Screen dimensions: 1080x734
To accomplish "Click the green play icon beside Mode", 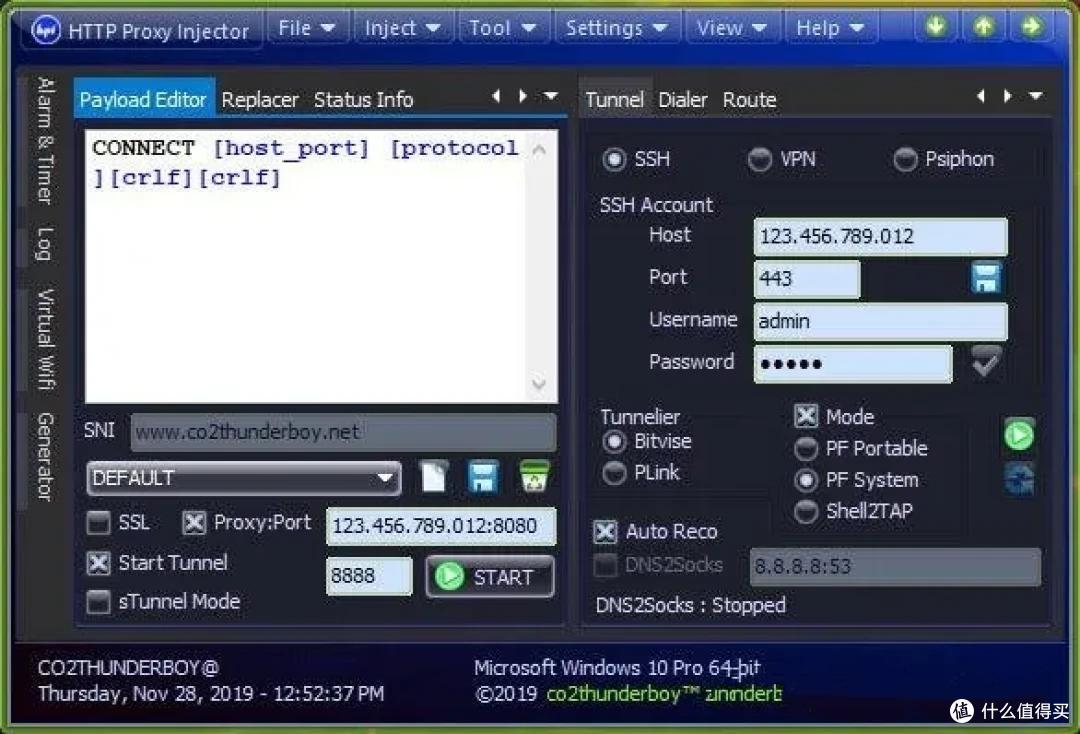I will [x=1019, y=435].
